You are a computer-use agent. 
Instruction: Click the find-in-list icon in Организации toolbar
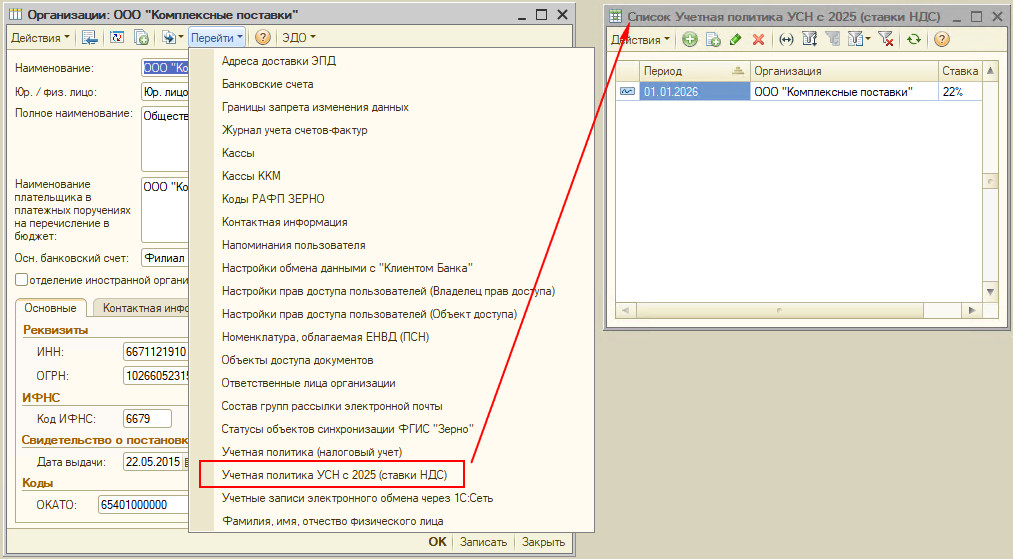pos(89,37)
